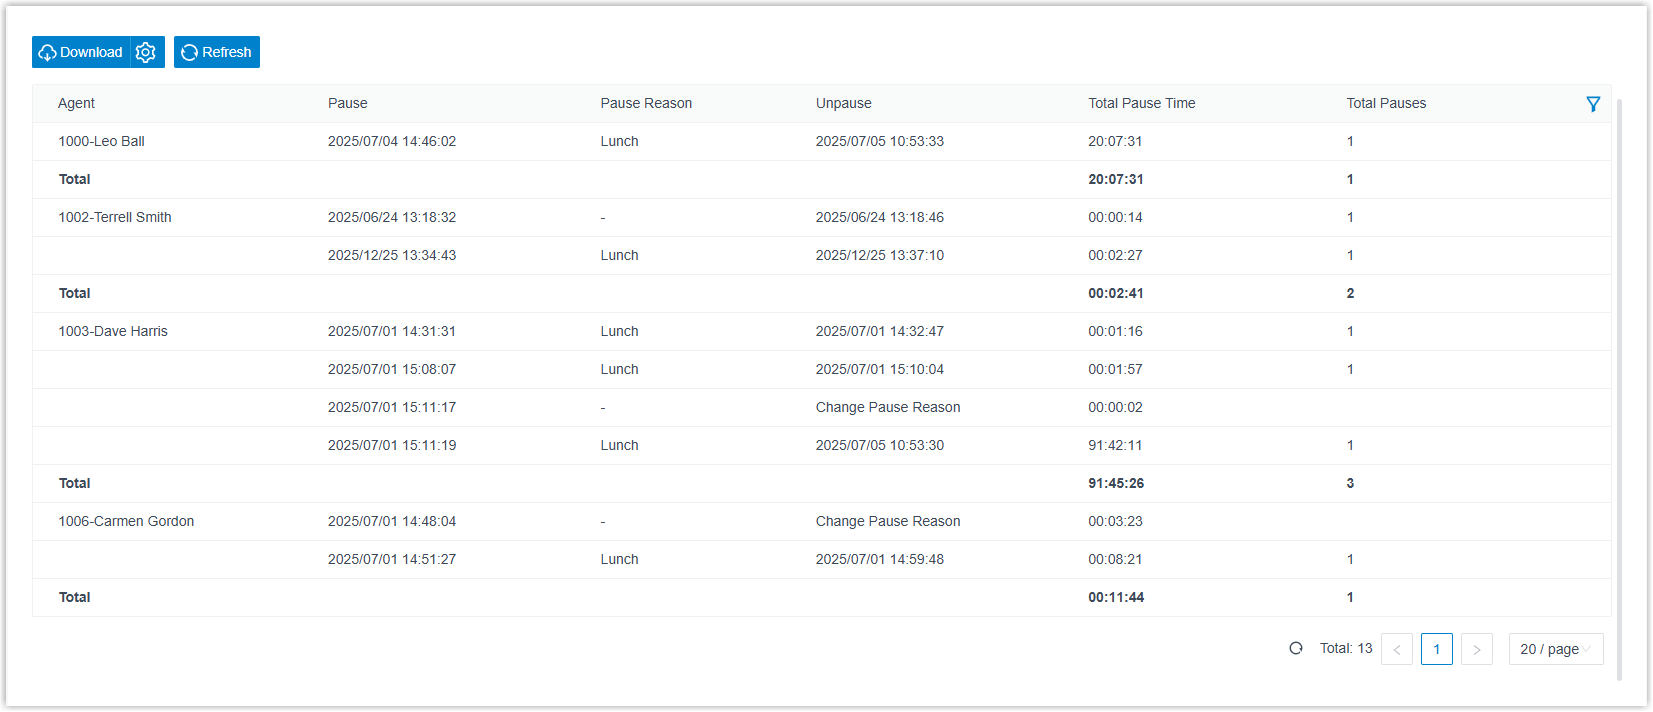Open download settings gear icon
This screenshot has width=1653, height=712.
click(146, 52)
